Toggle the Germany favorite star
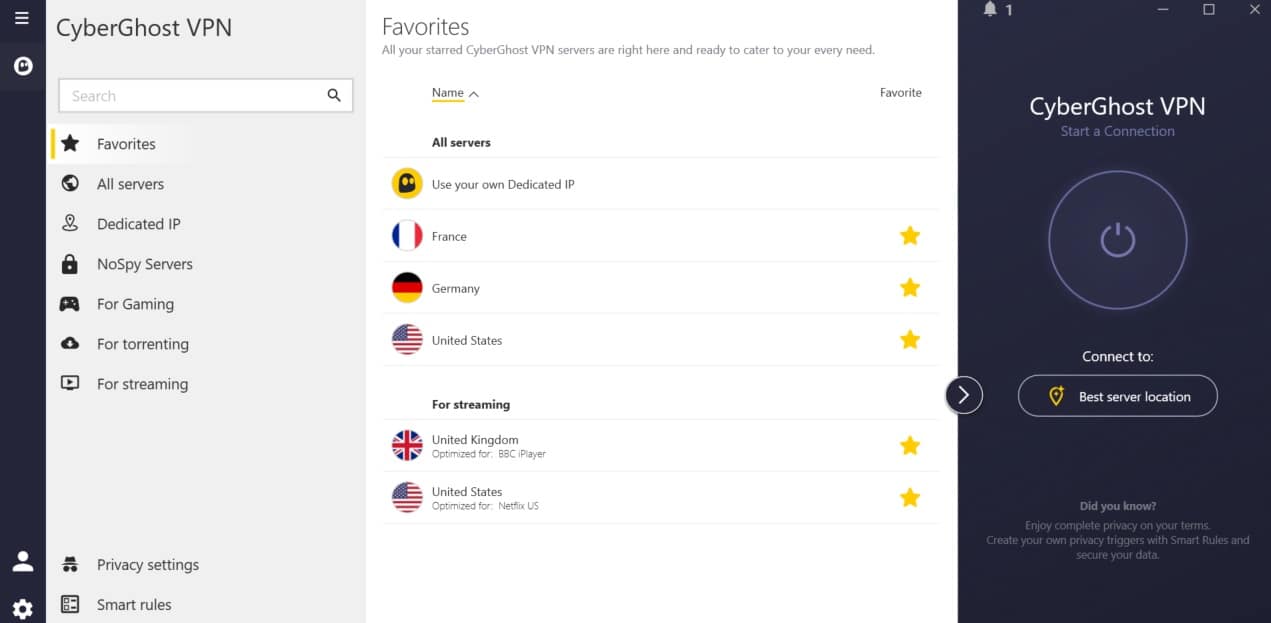Screen dimensions: 1271x623 pyautogui.click(x=909, y=288)
